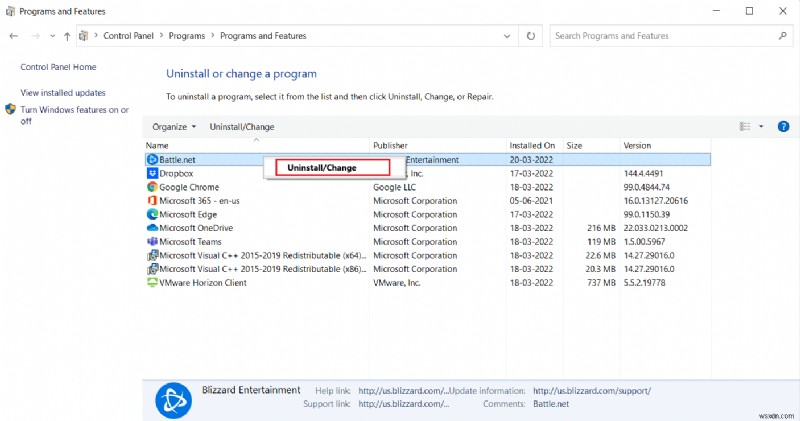The width and height of the screenshot is (800, 421).
Task: Select the Microsoft Teams entry
Action: click(x=190, y=242)
